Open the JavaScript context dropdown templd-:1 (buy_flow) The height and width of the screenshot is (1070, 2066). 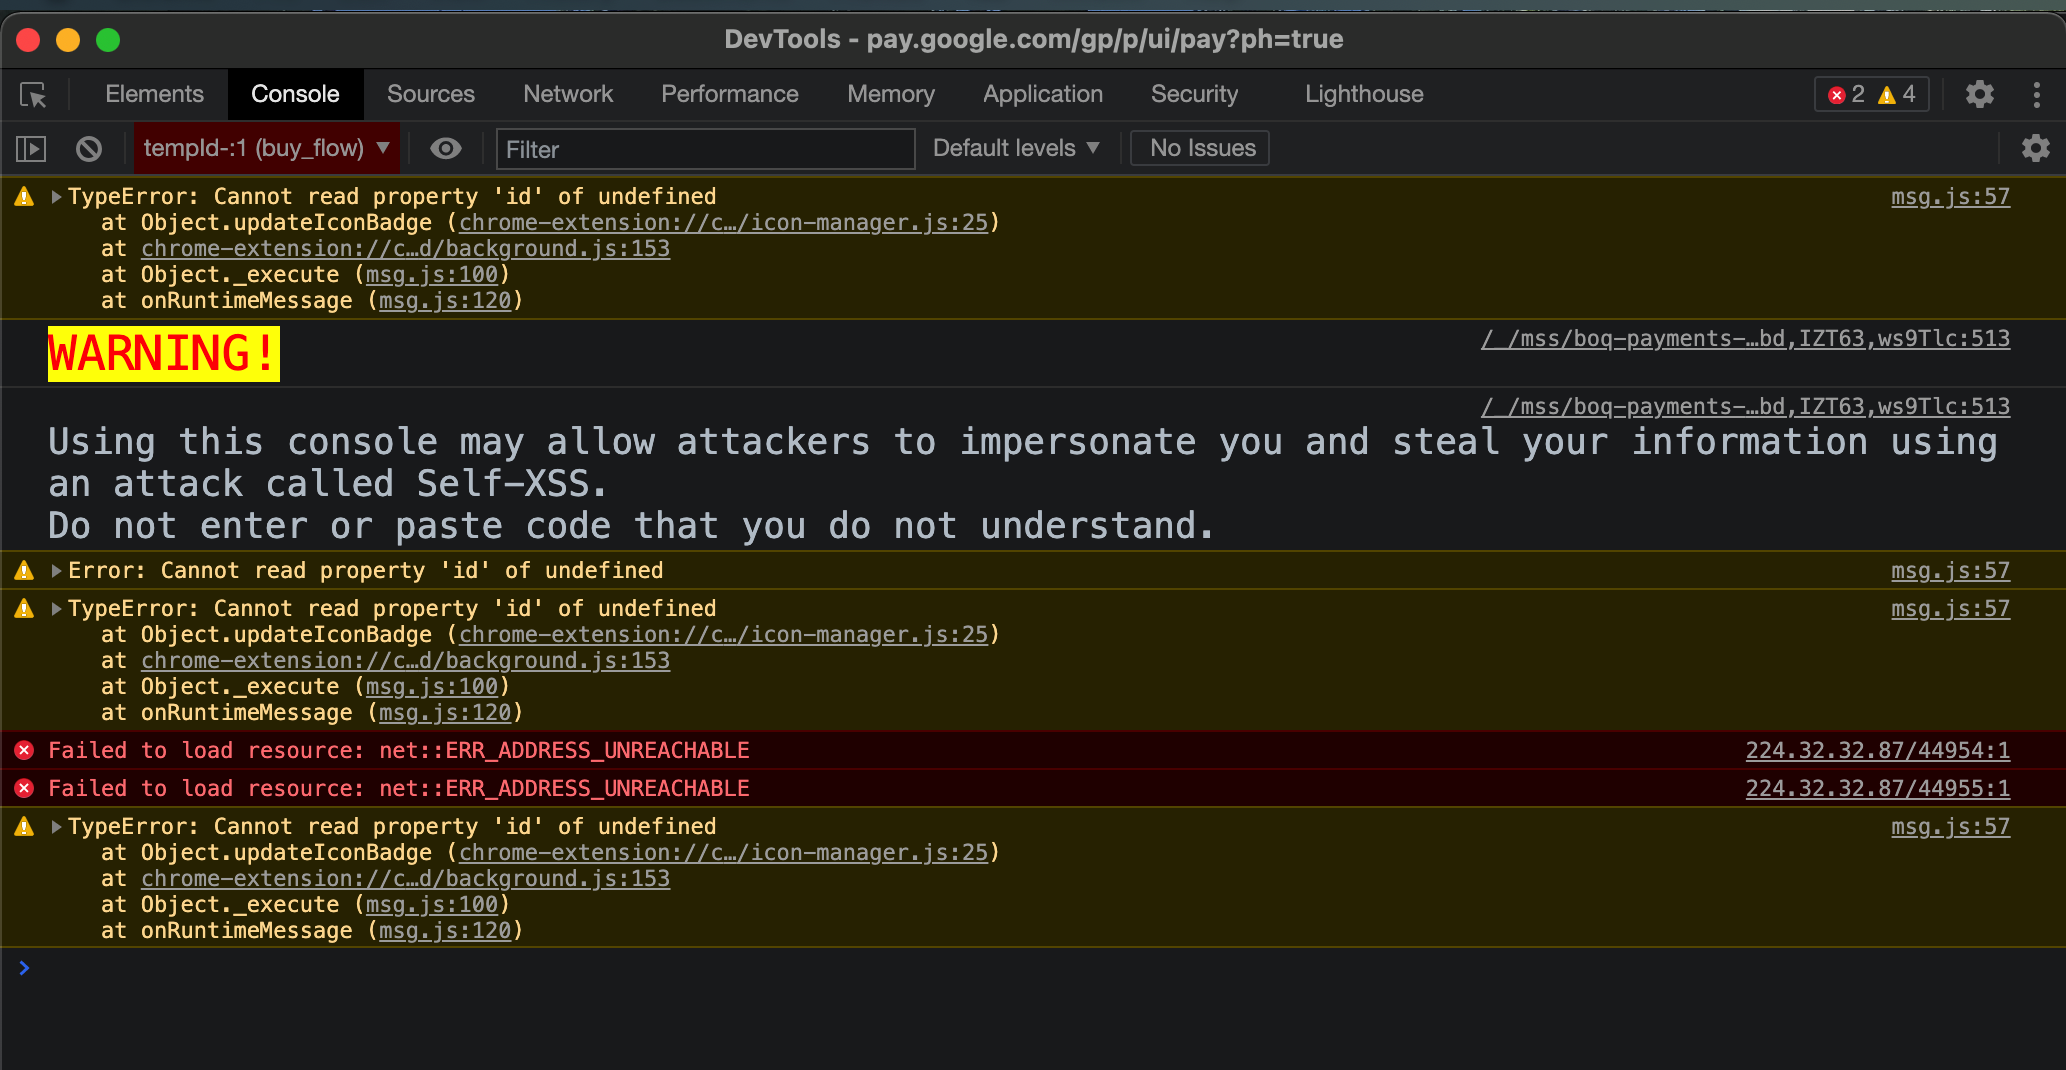coord(267,148)
